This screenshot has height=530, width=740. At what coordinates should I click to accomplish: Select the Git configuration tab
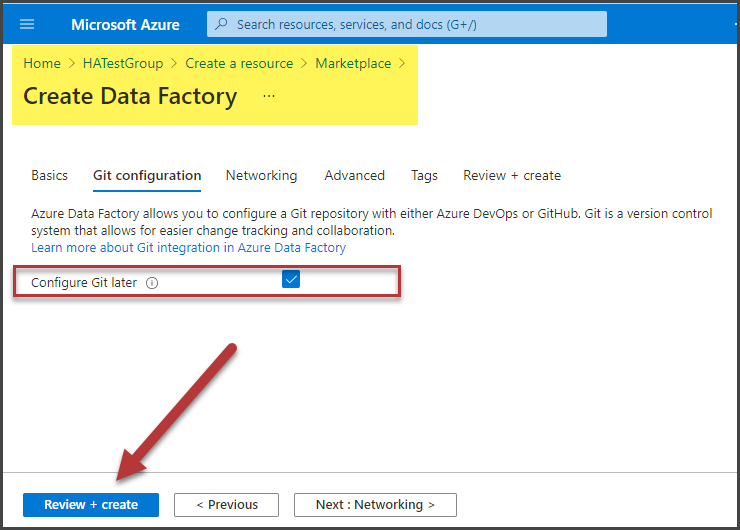(147, 176)
